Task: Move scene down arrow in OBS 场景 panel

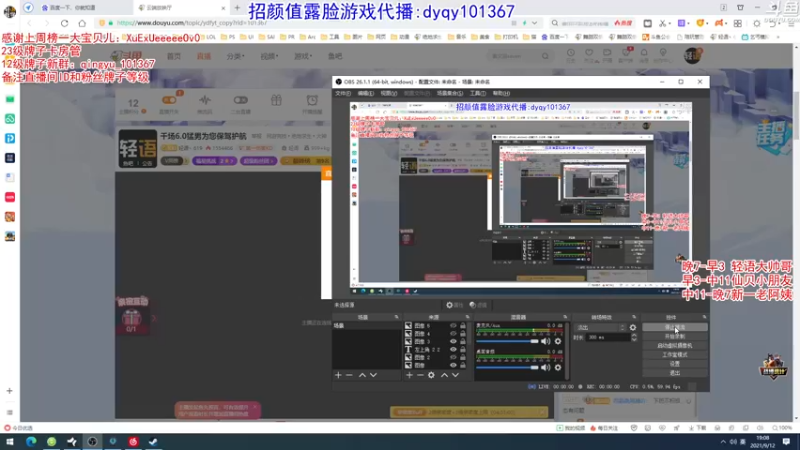Action: tap(373, 375)
